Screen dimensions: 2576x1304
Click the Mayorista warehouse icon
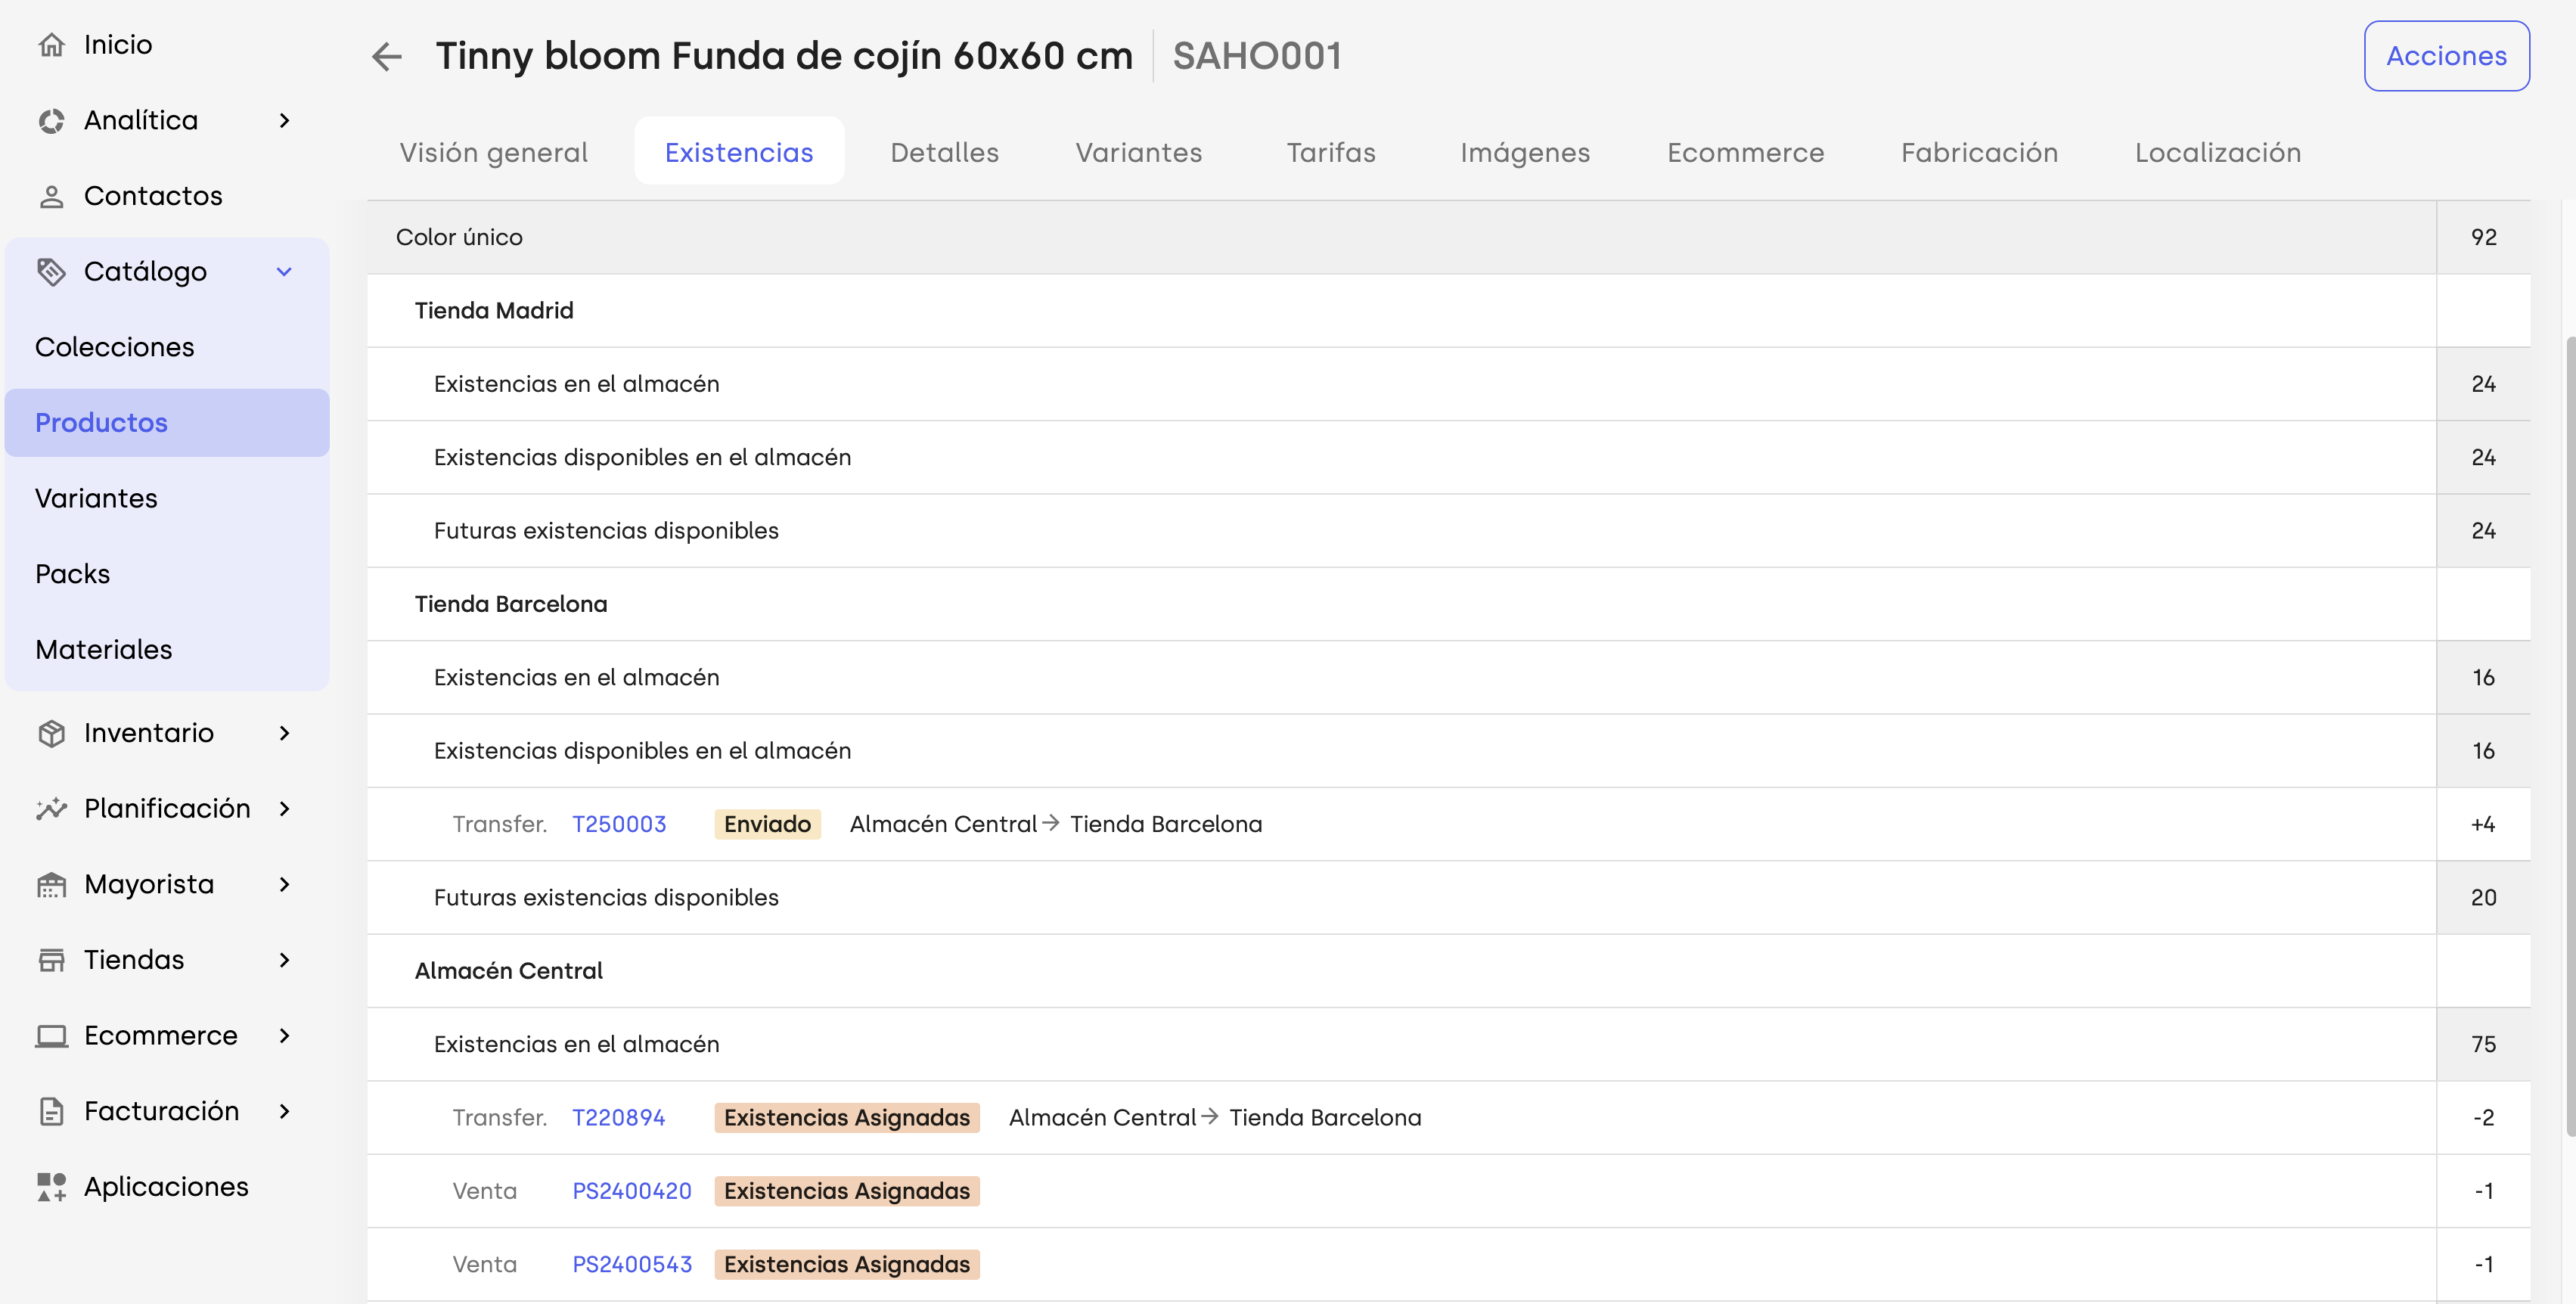point(51,885)
